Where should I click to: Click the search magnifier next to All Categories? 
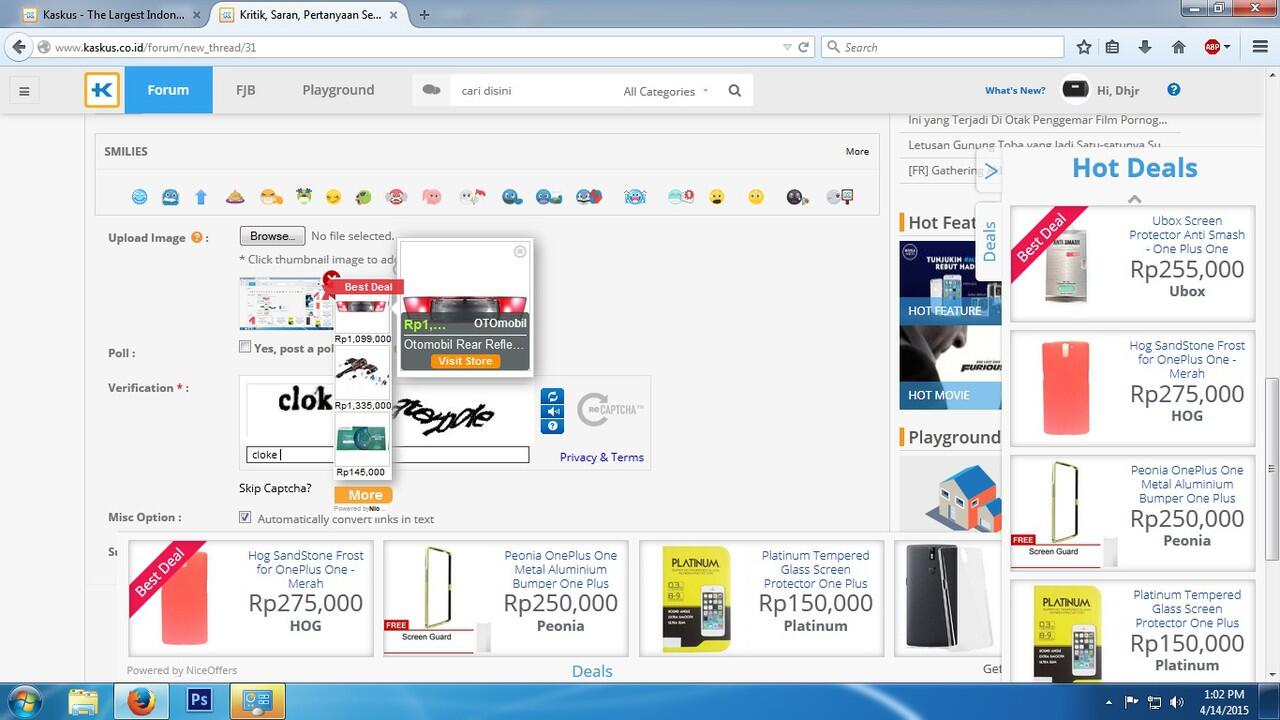735,91
